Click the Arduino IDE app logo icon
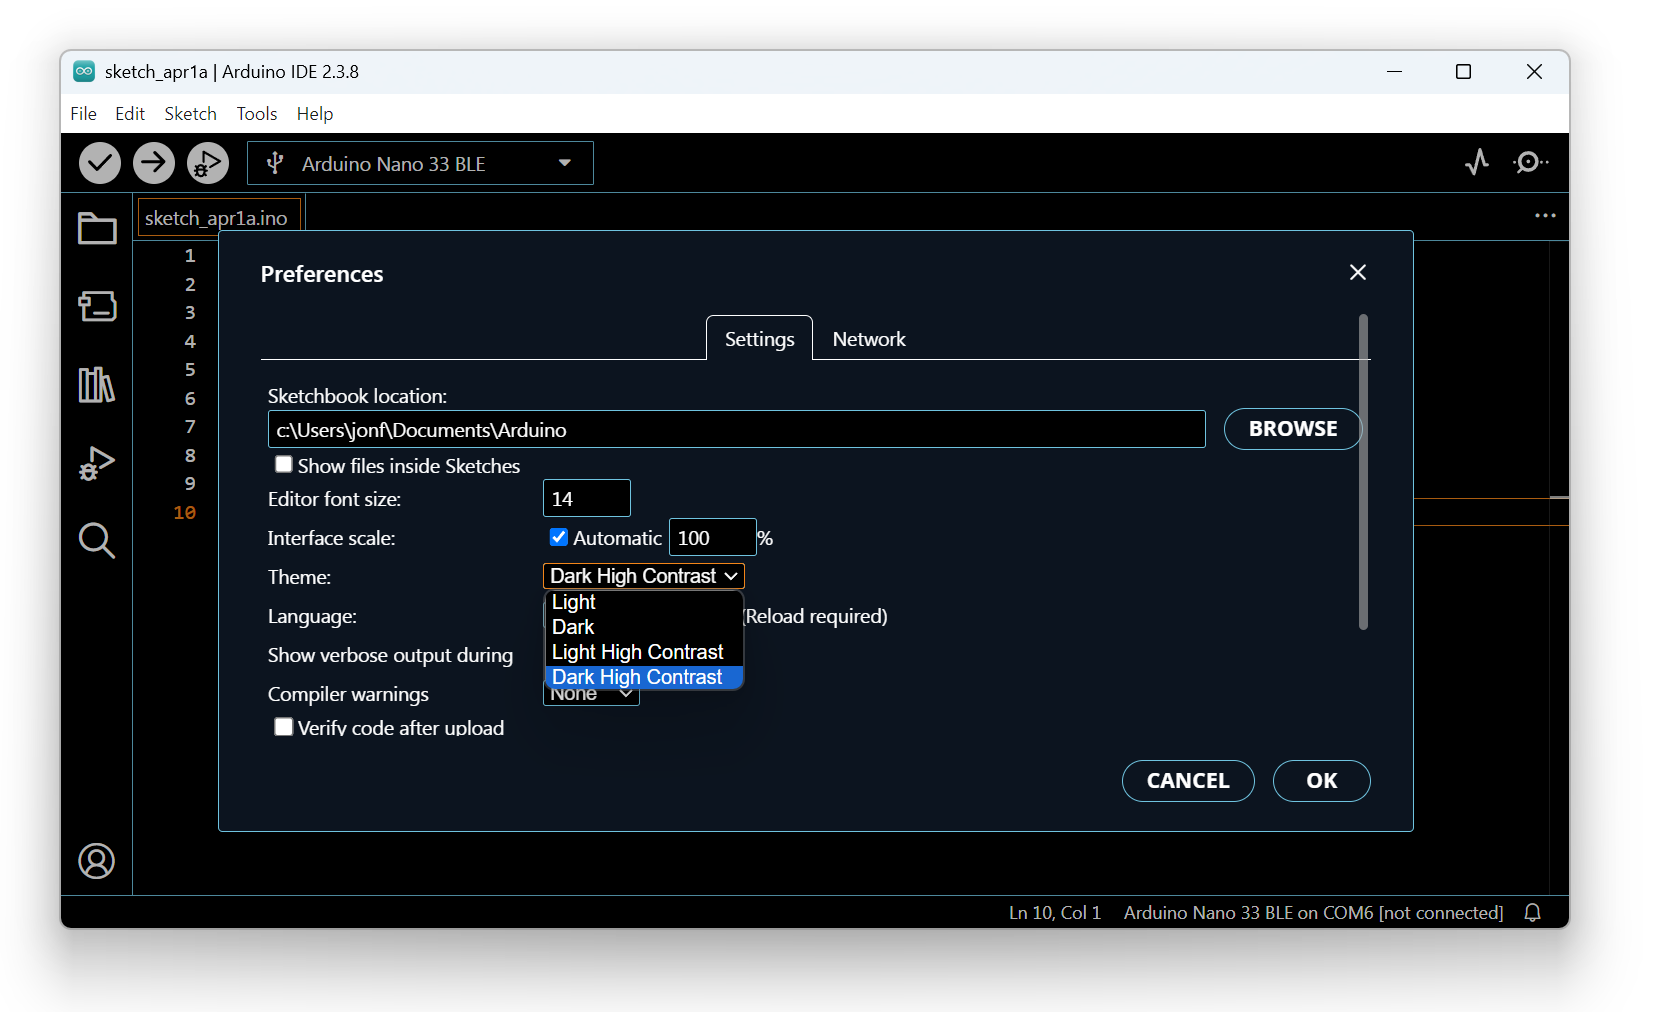Viewport: 1660px width, 1012px height. tap(84, 71)
